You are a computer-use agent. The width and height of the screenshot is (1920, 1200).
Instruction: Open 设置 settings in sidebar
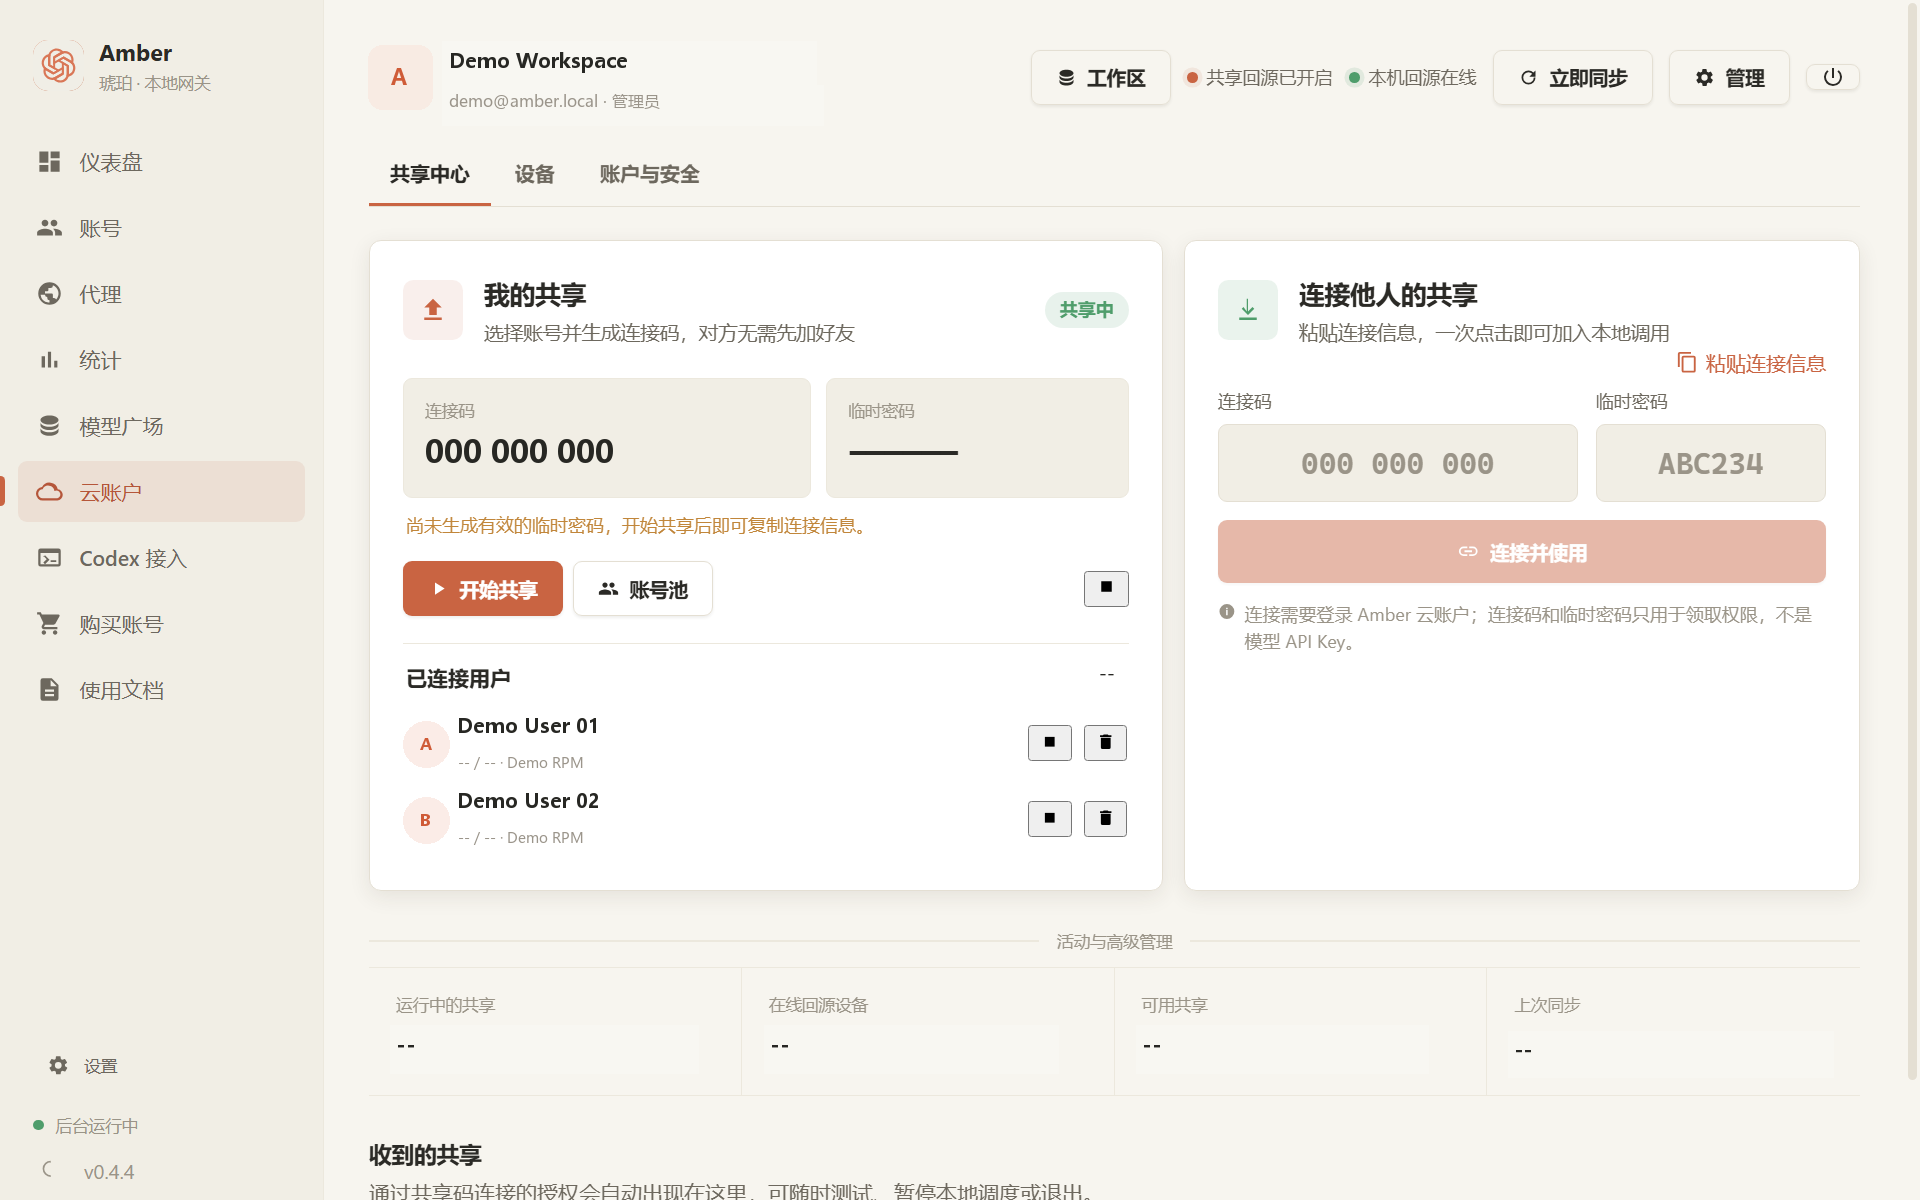click(x=84, y=1066)
